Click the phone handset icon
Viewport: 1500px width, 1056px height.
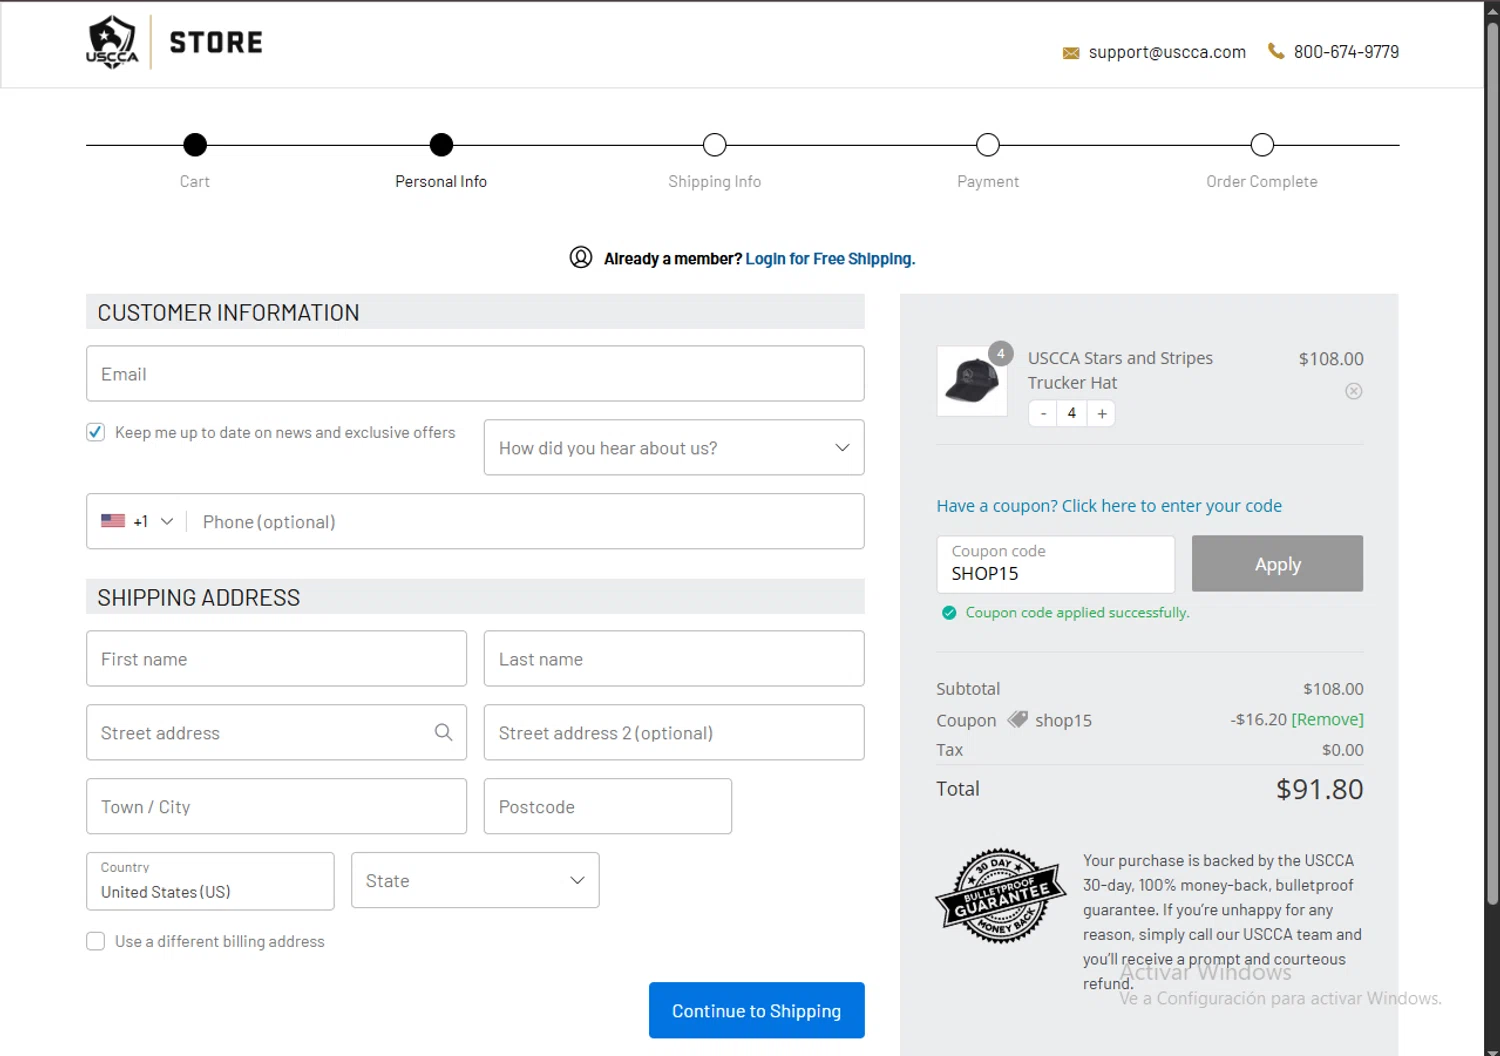pos(1276,50)
